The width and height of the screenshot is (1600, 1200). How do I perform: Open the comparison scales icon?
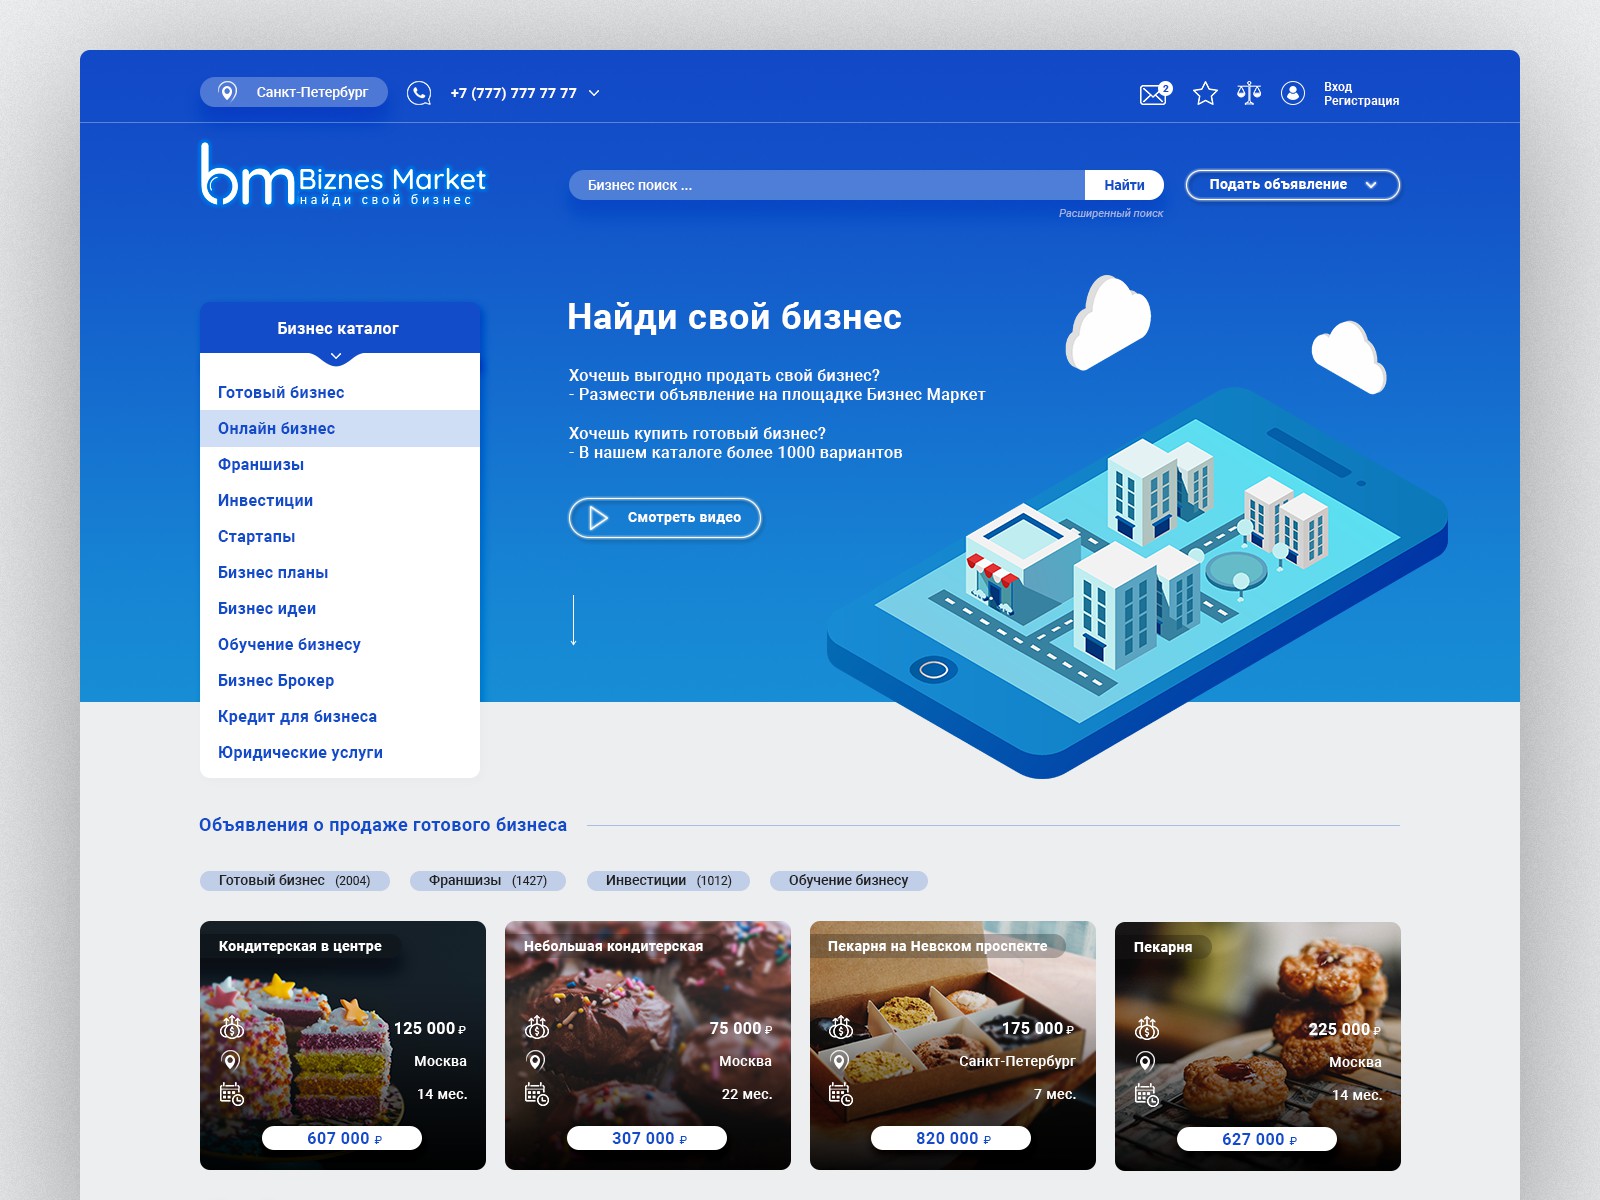(1249, 93)
